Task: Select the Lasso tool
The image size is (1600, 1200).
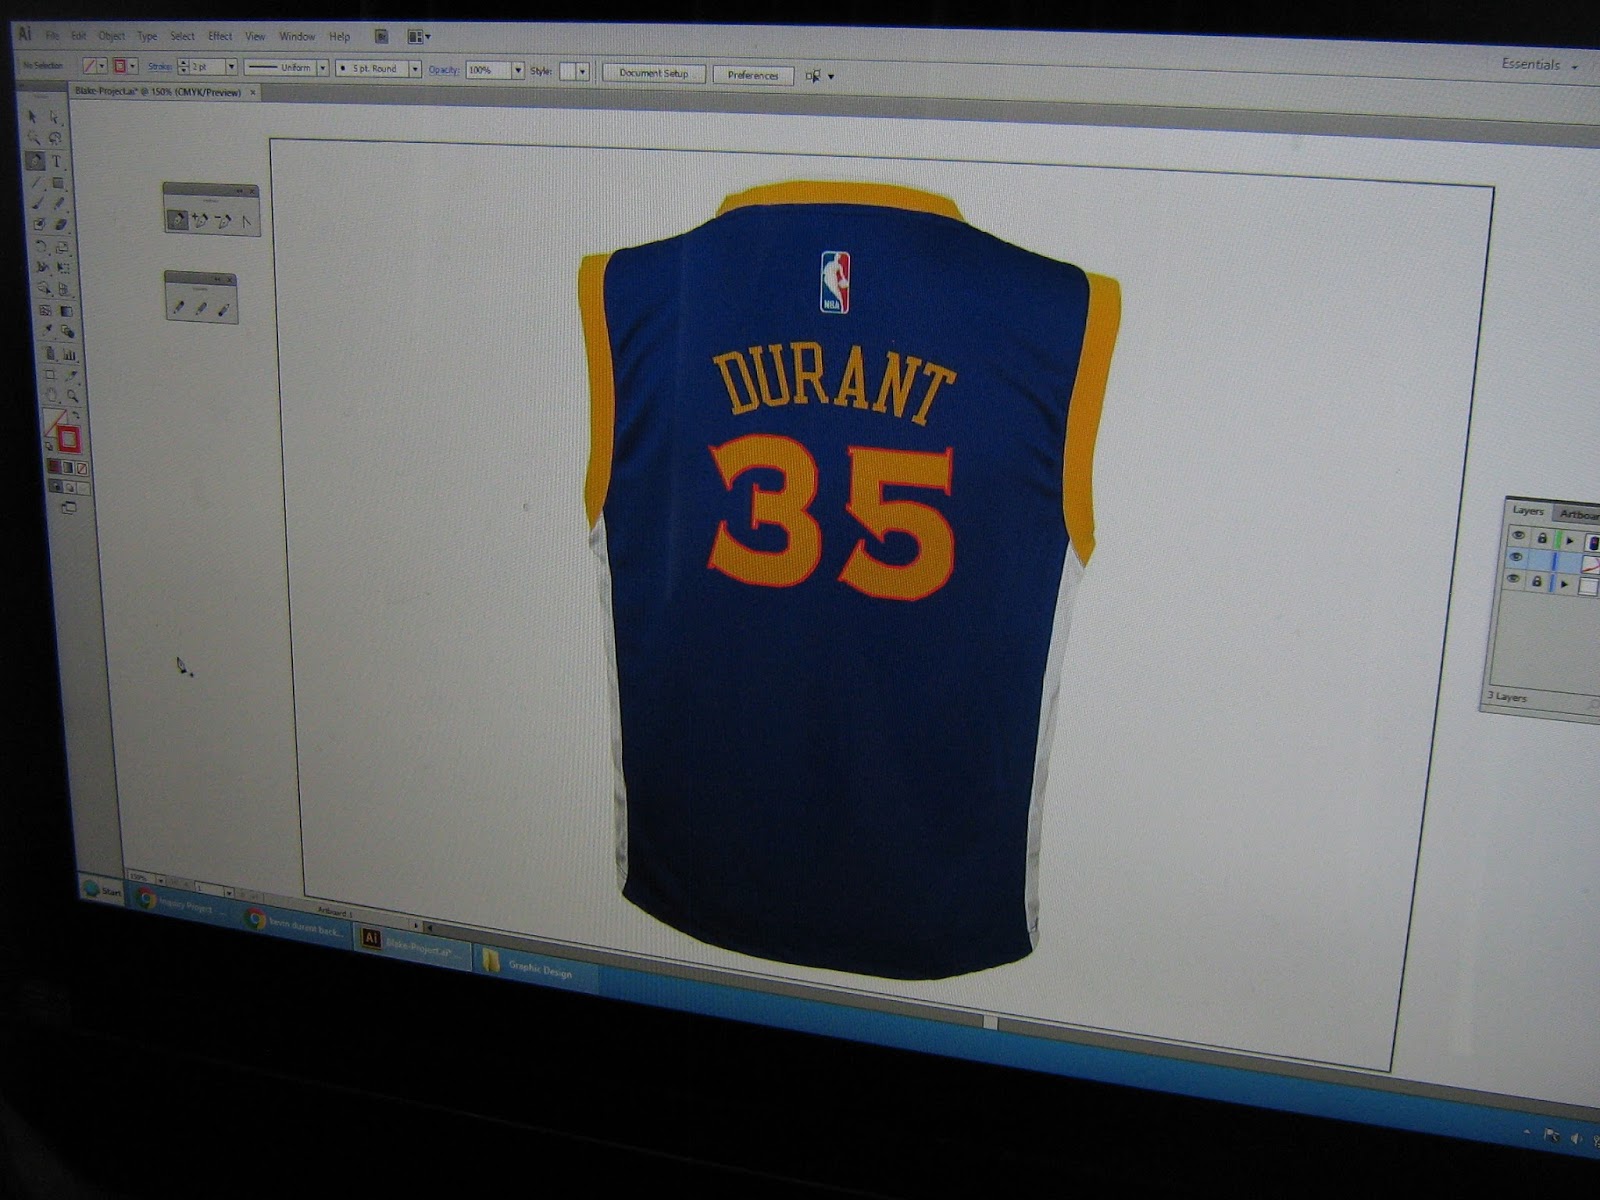Action: click(56, 137)
